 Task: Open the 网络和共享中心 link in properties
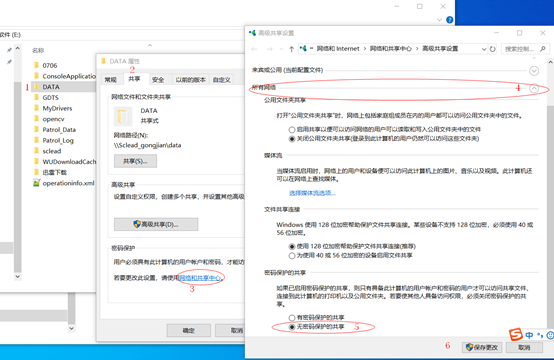pyautogui.click(x=200, y=278)
